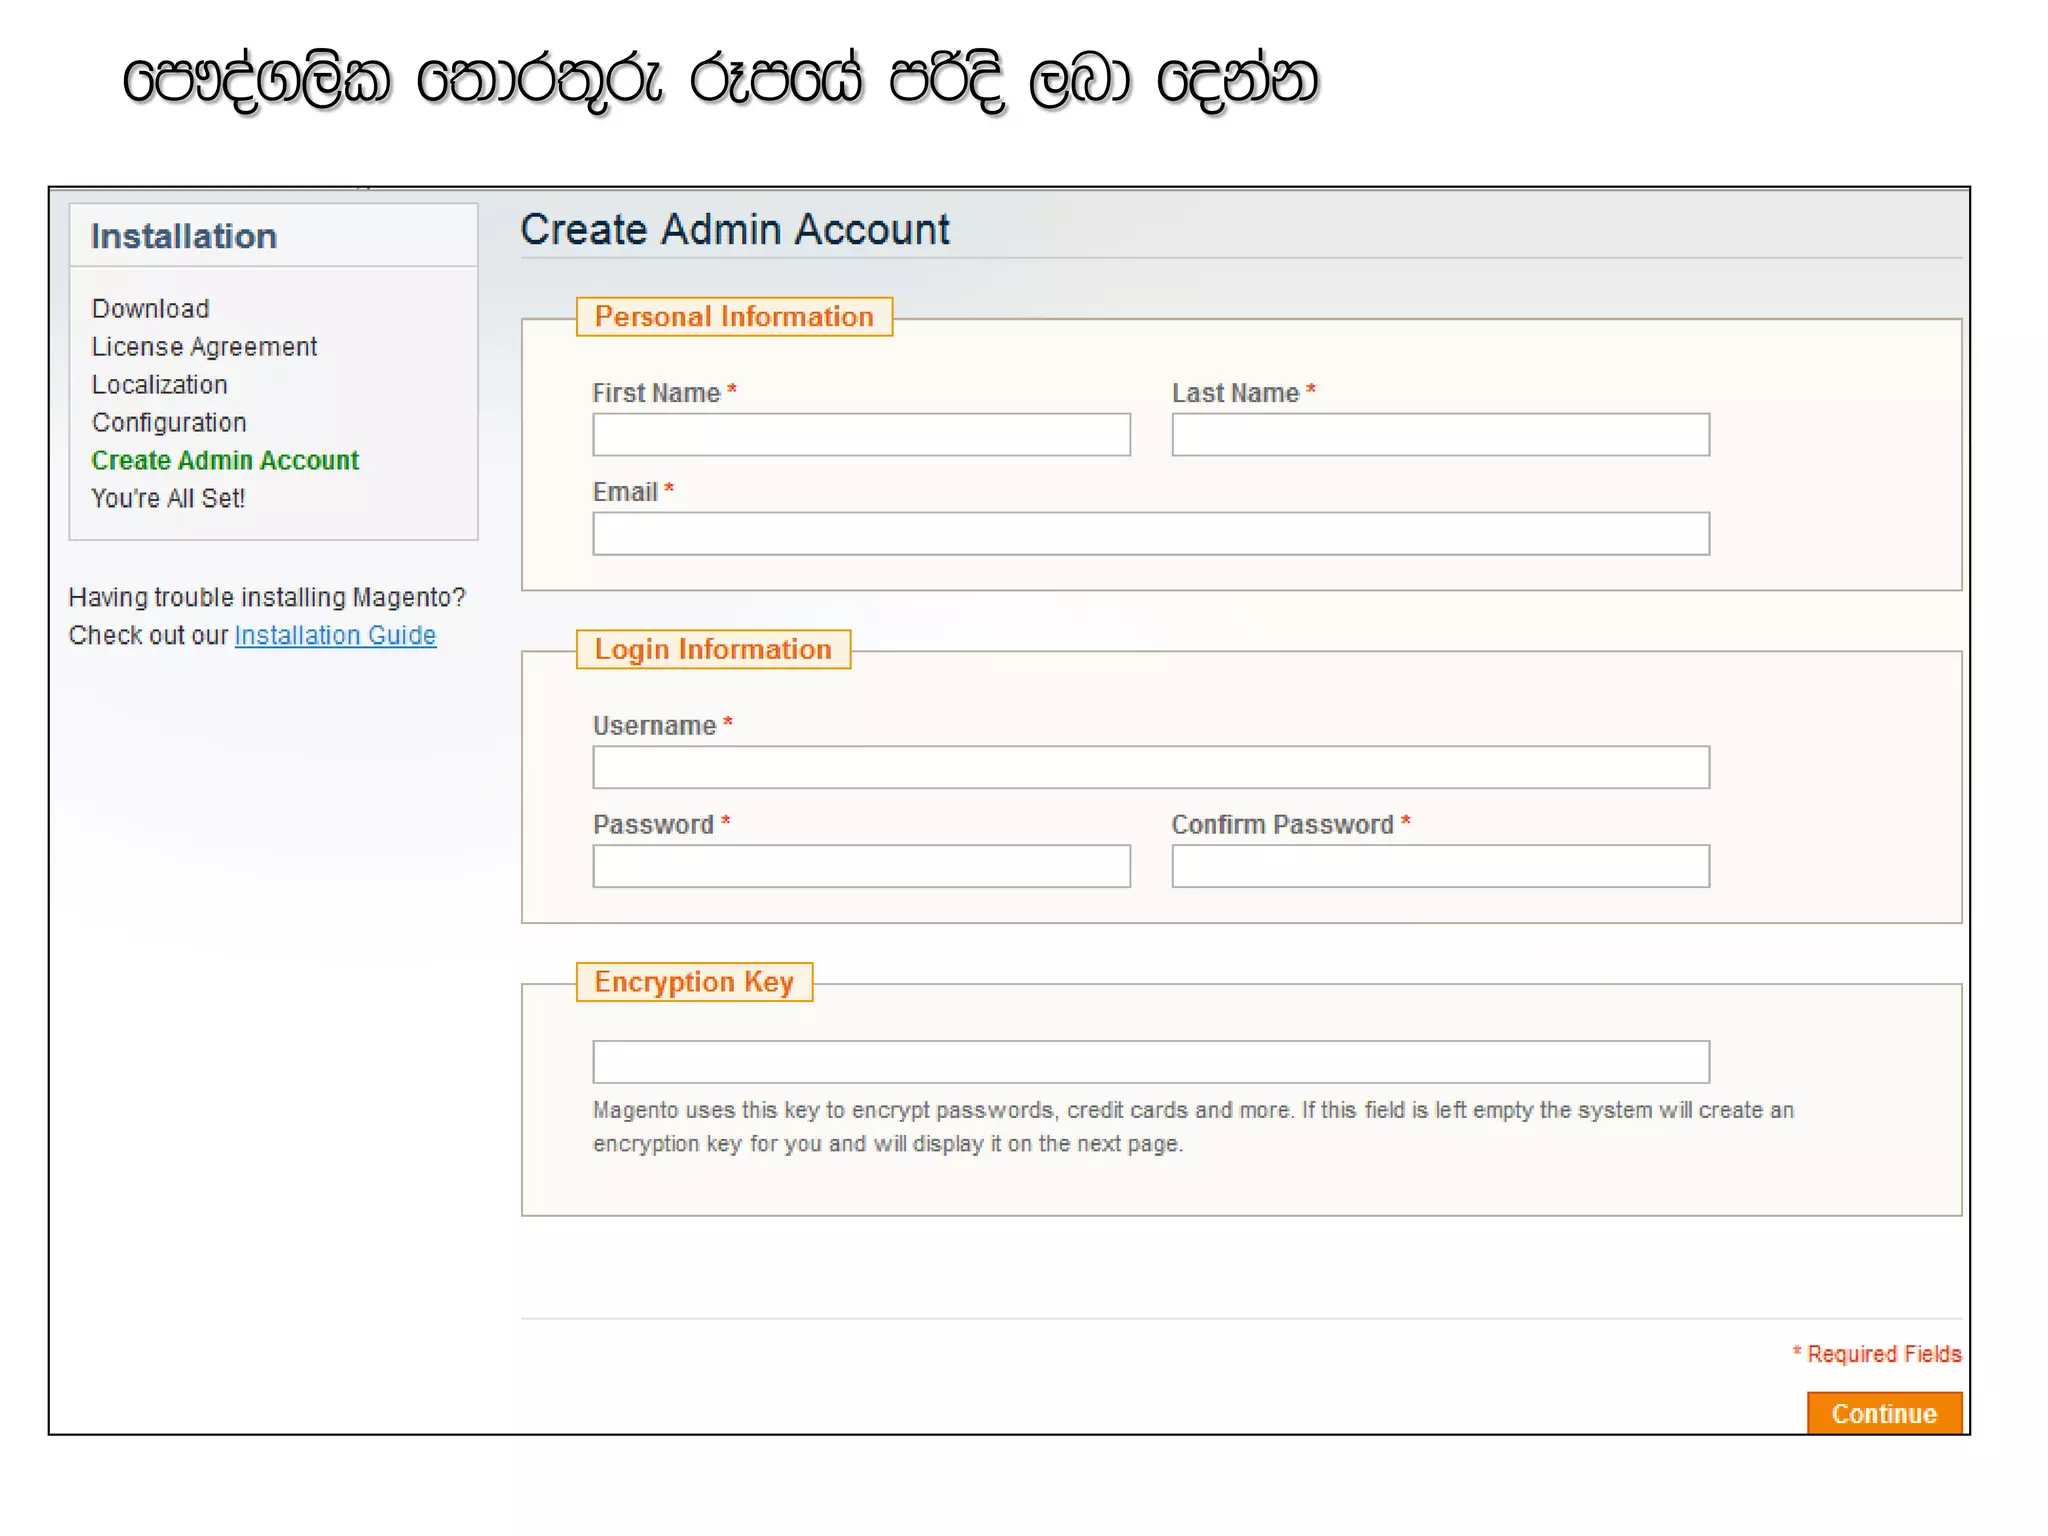Screen dimensions: 2048x1536
Task: Click You're All Set! step
Action: pyautogui.click(x=168, y=499)
